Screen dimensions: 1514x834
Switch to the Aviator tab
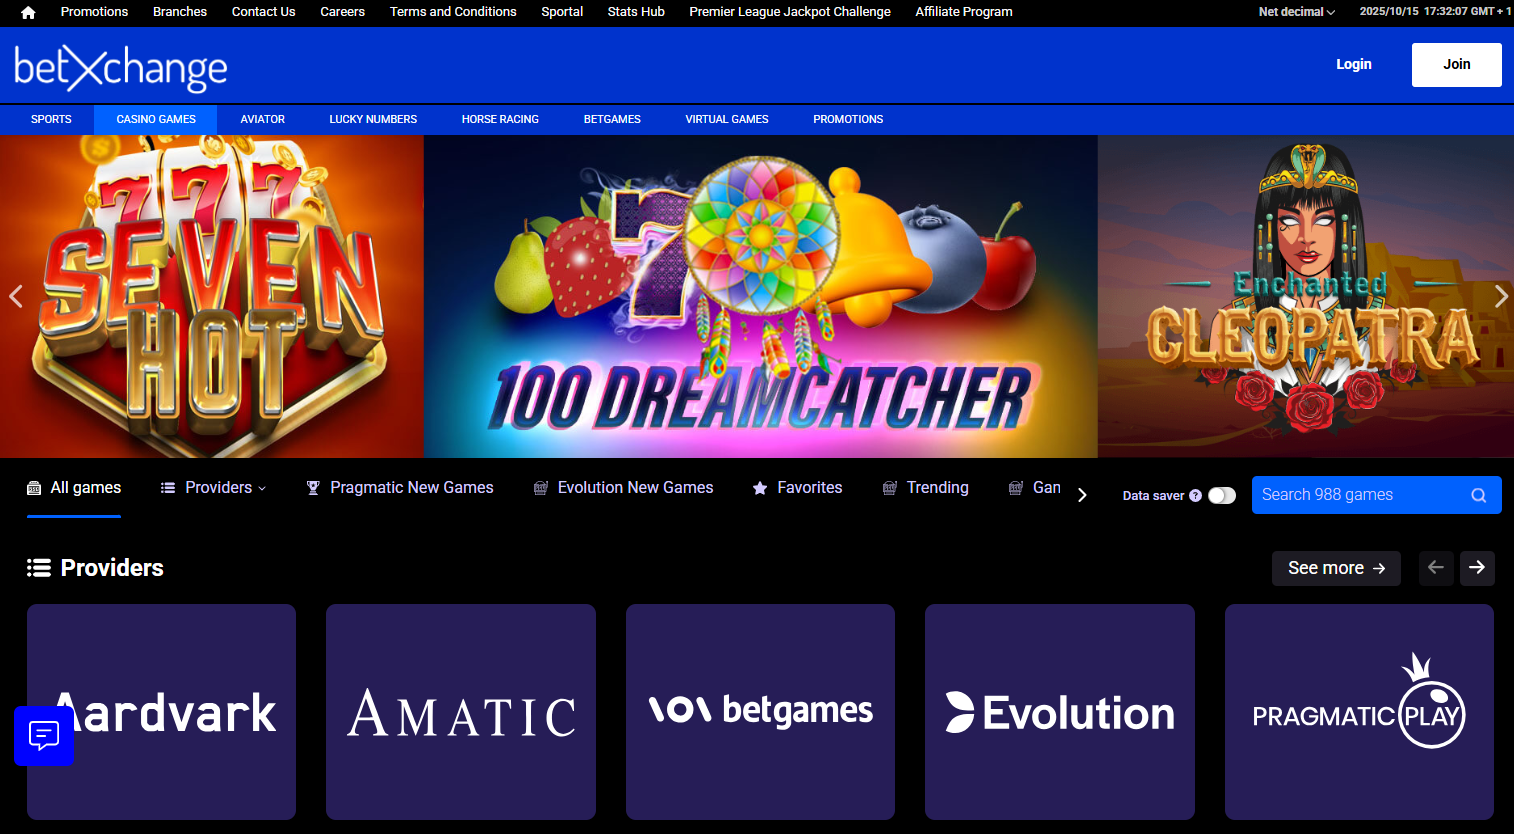pyautogui.click(x=262, y=119)
